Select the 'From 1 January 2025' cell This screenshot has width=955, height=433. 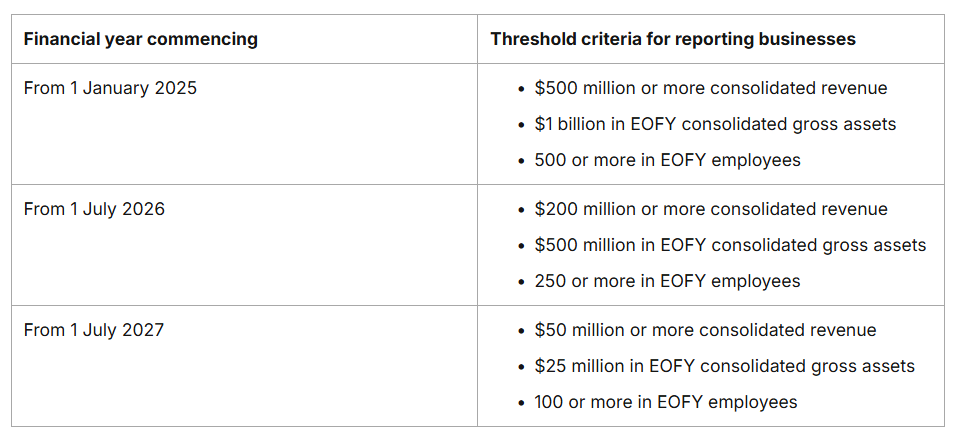pos(110,88)
